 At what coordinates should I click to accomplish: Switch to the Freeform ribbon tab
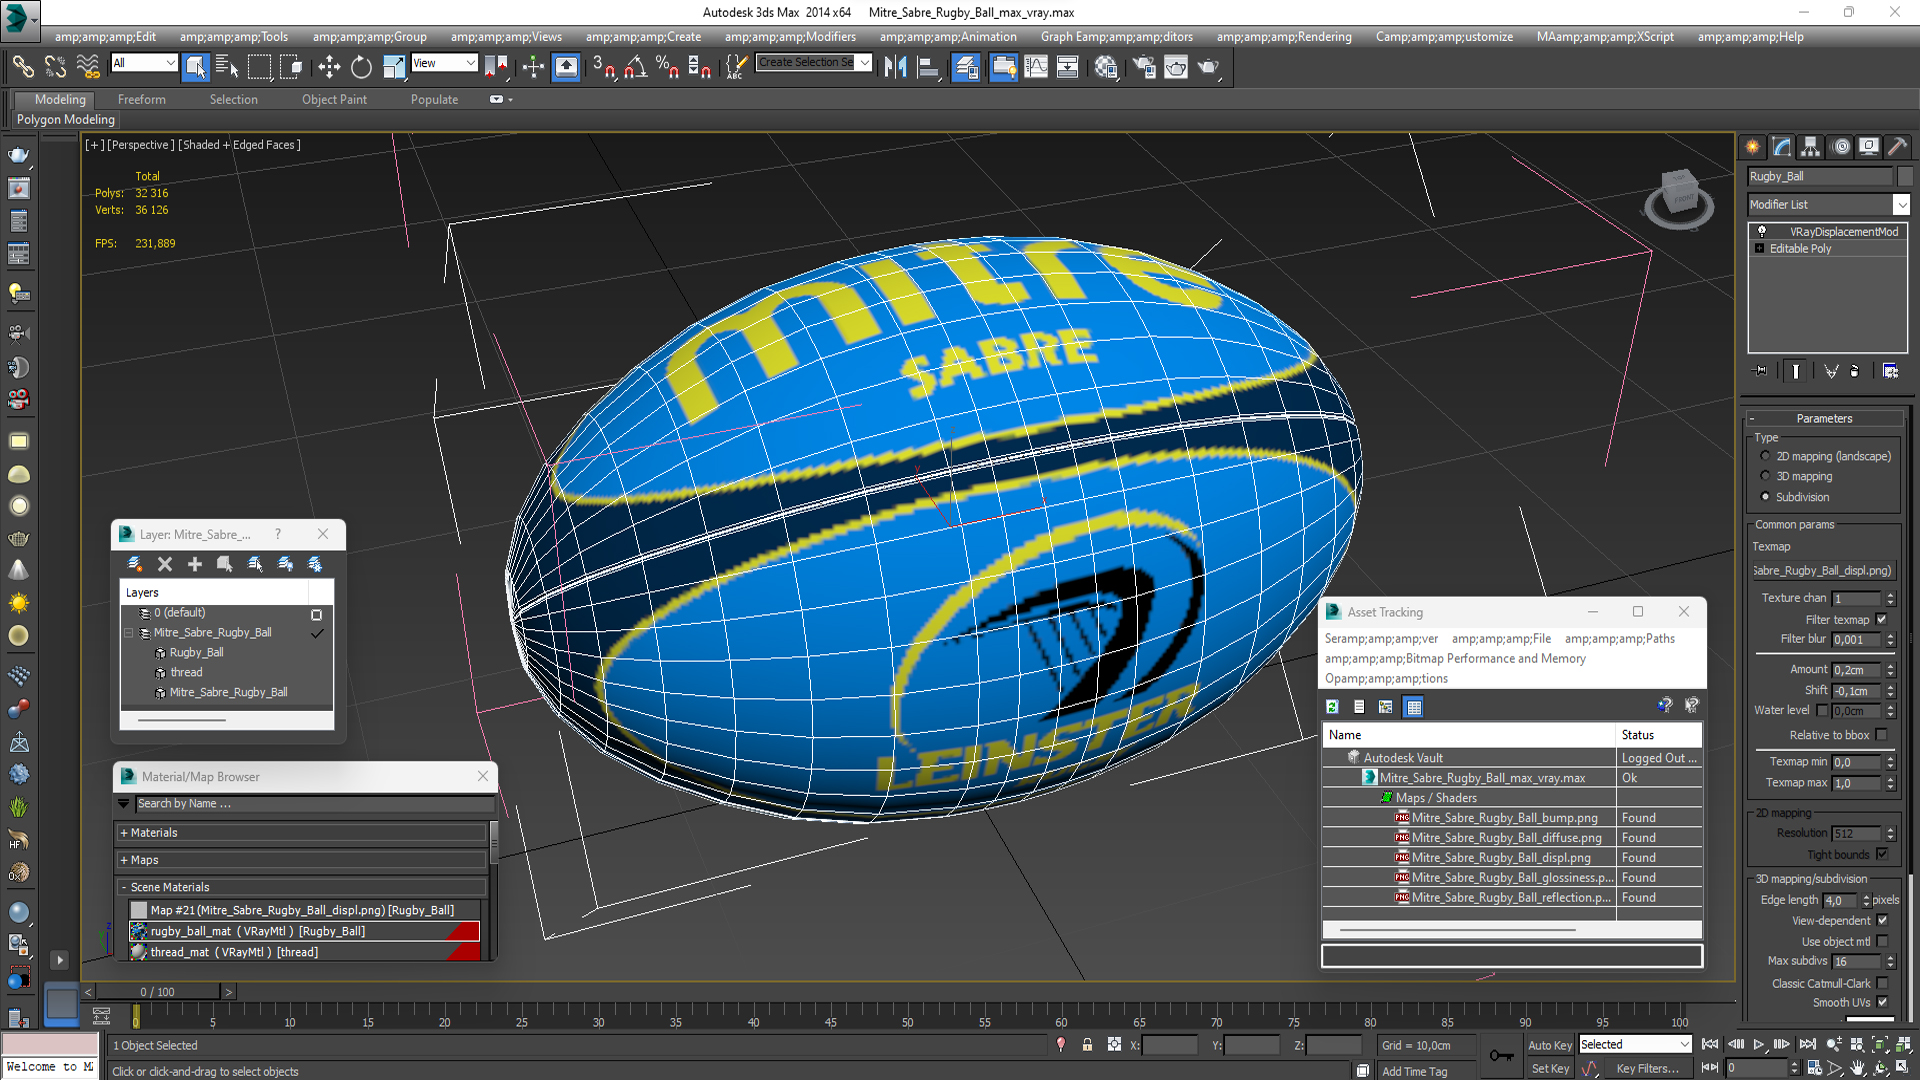pyautogui.click(x=142, y=99)
